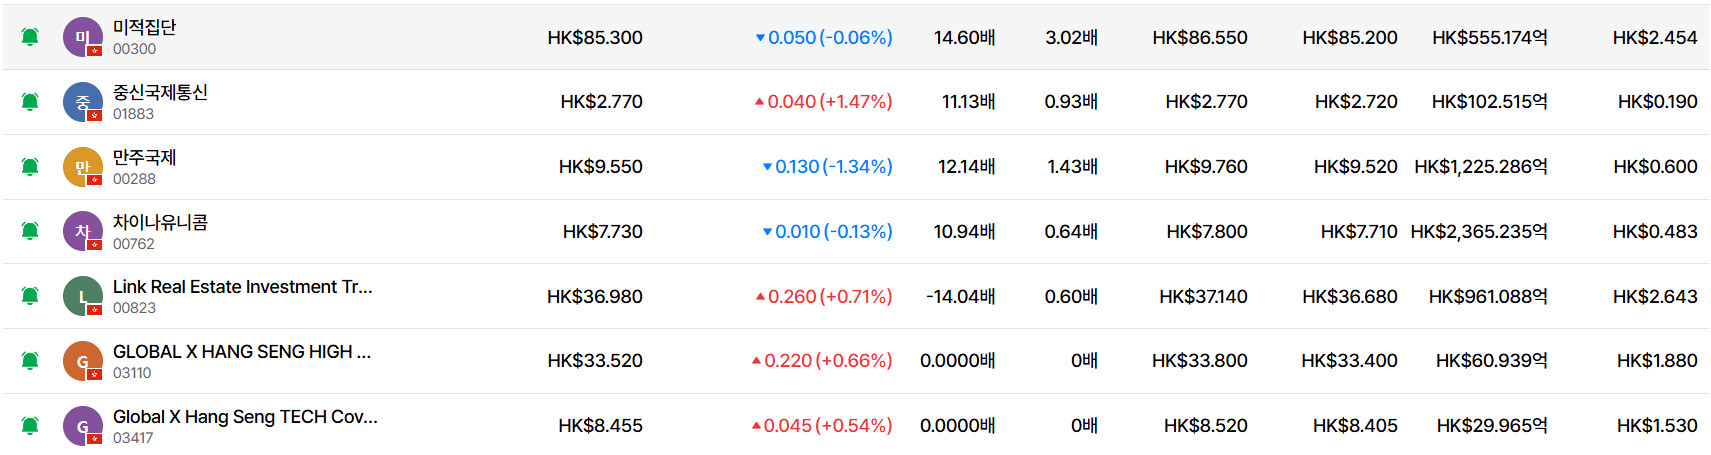Open the 미적집단 stock name link
1711x455 pixels.
click(144, 27)
